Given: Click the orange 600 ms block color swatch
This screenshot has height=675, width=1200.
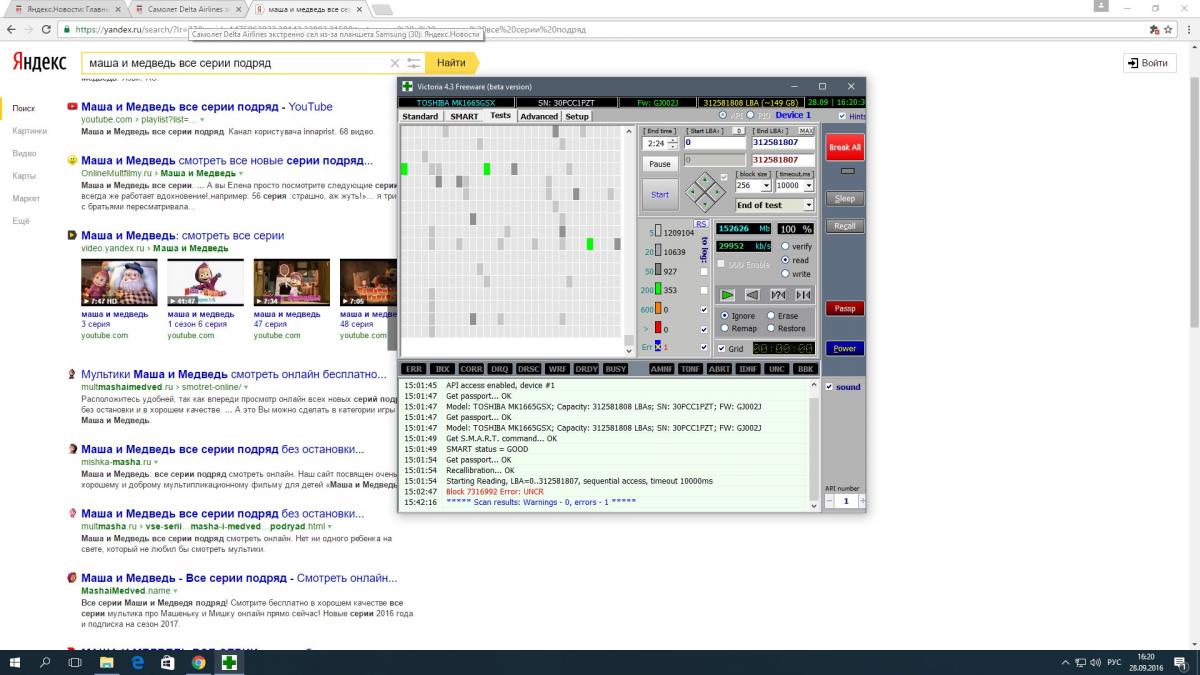Looking at the screenshot, I should [x=657, y=309].
